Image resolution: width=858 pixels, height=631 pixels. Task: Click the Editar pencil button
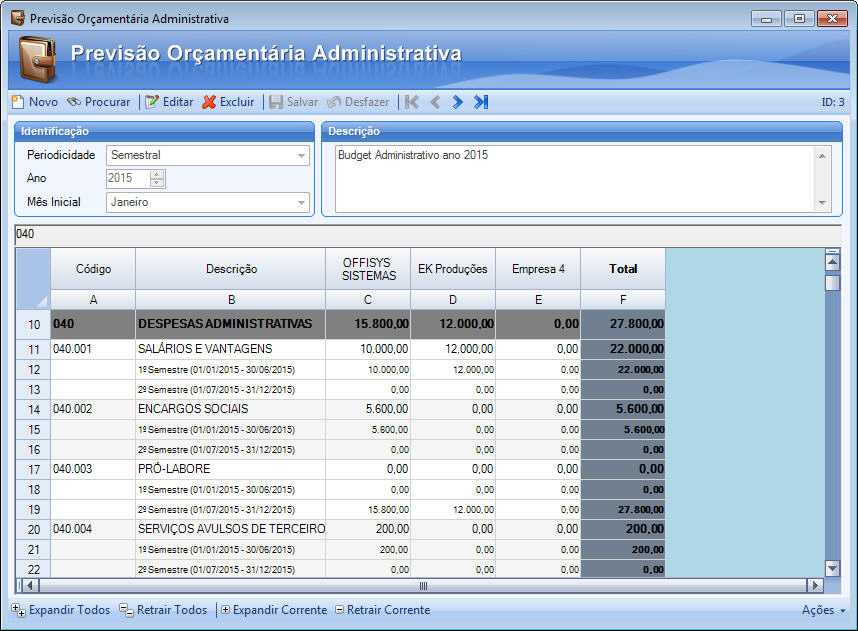point(169,102)
